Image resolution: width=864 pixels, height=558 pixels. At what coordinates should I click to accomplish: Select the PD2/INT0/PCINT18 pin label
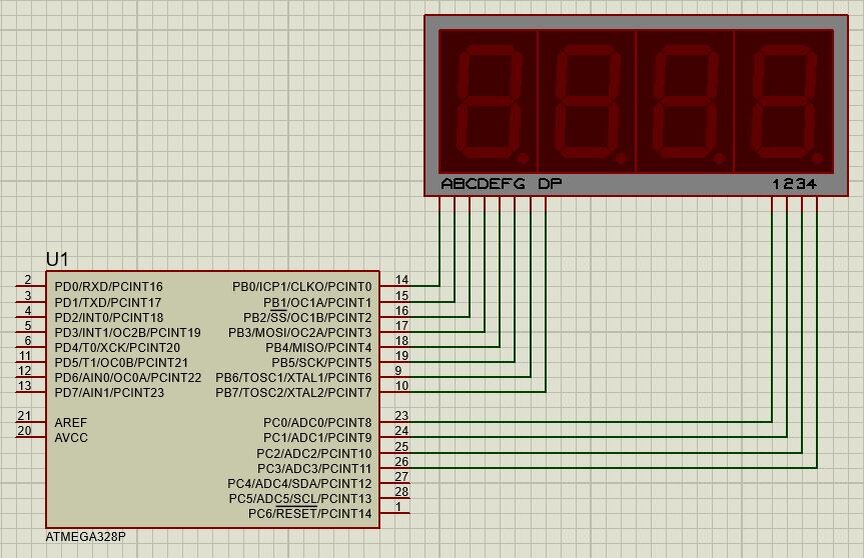tap(109, 318)
